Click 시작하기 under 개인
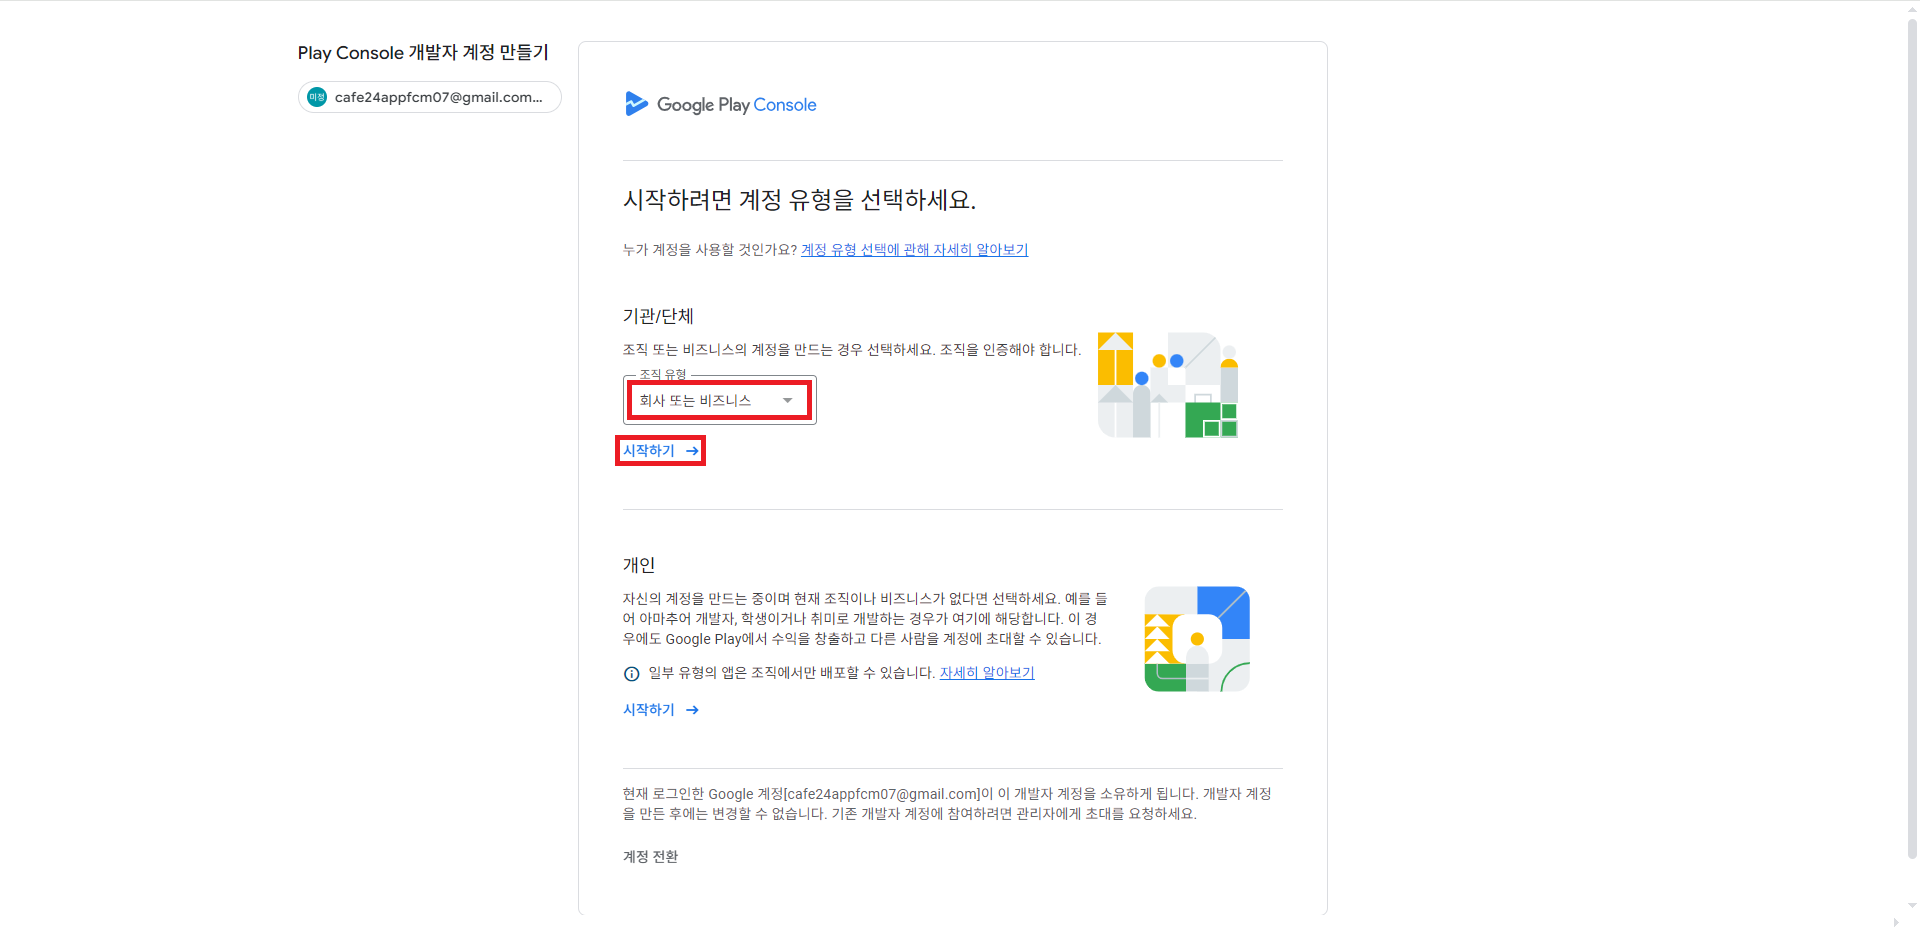Image resolution: width=1920 pixels, height=930 pixels. (661, 710)
